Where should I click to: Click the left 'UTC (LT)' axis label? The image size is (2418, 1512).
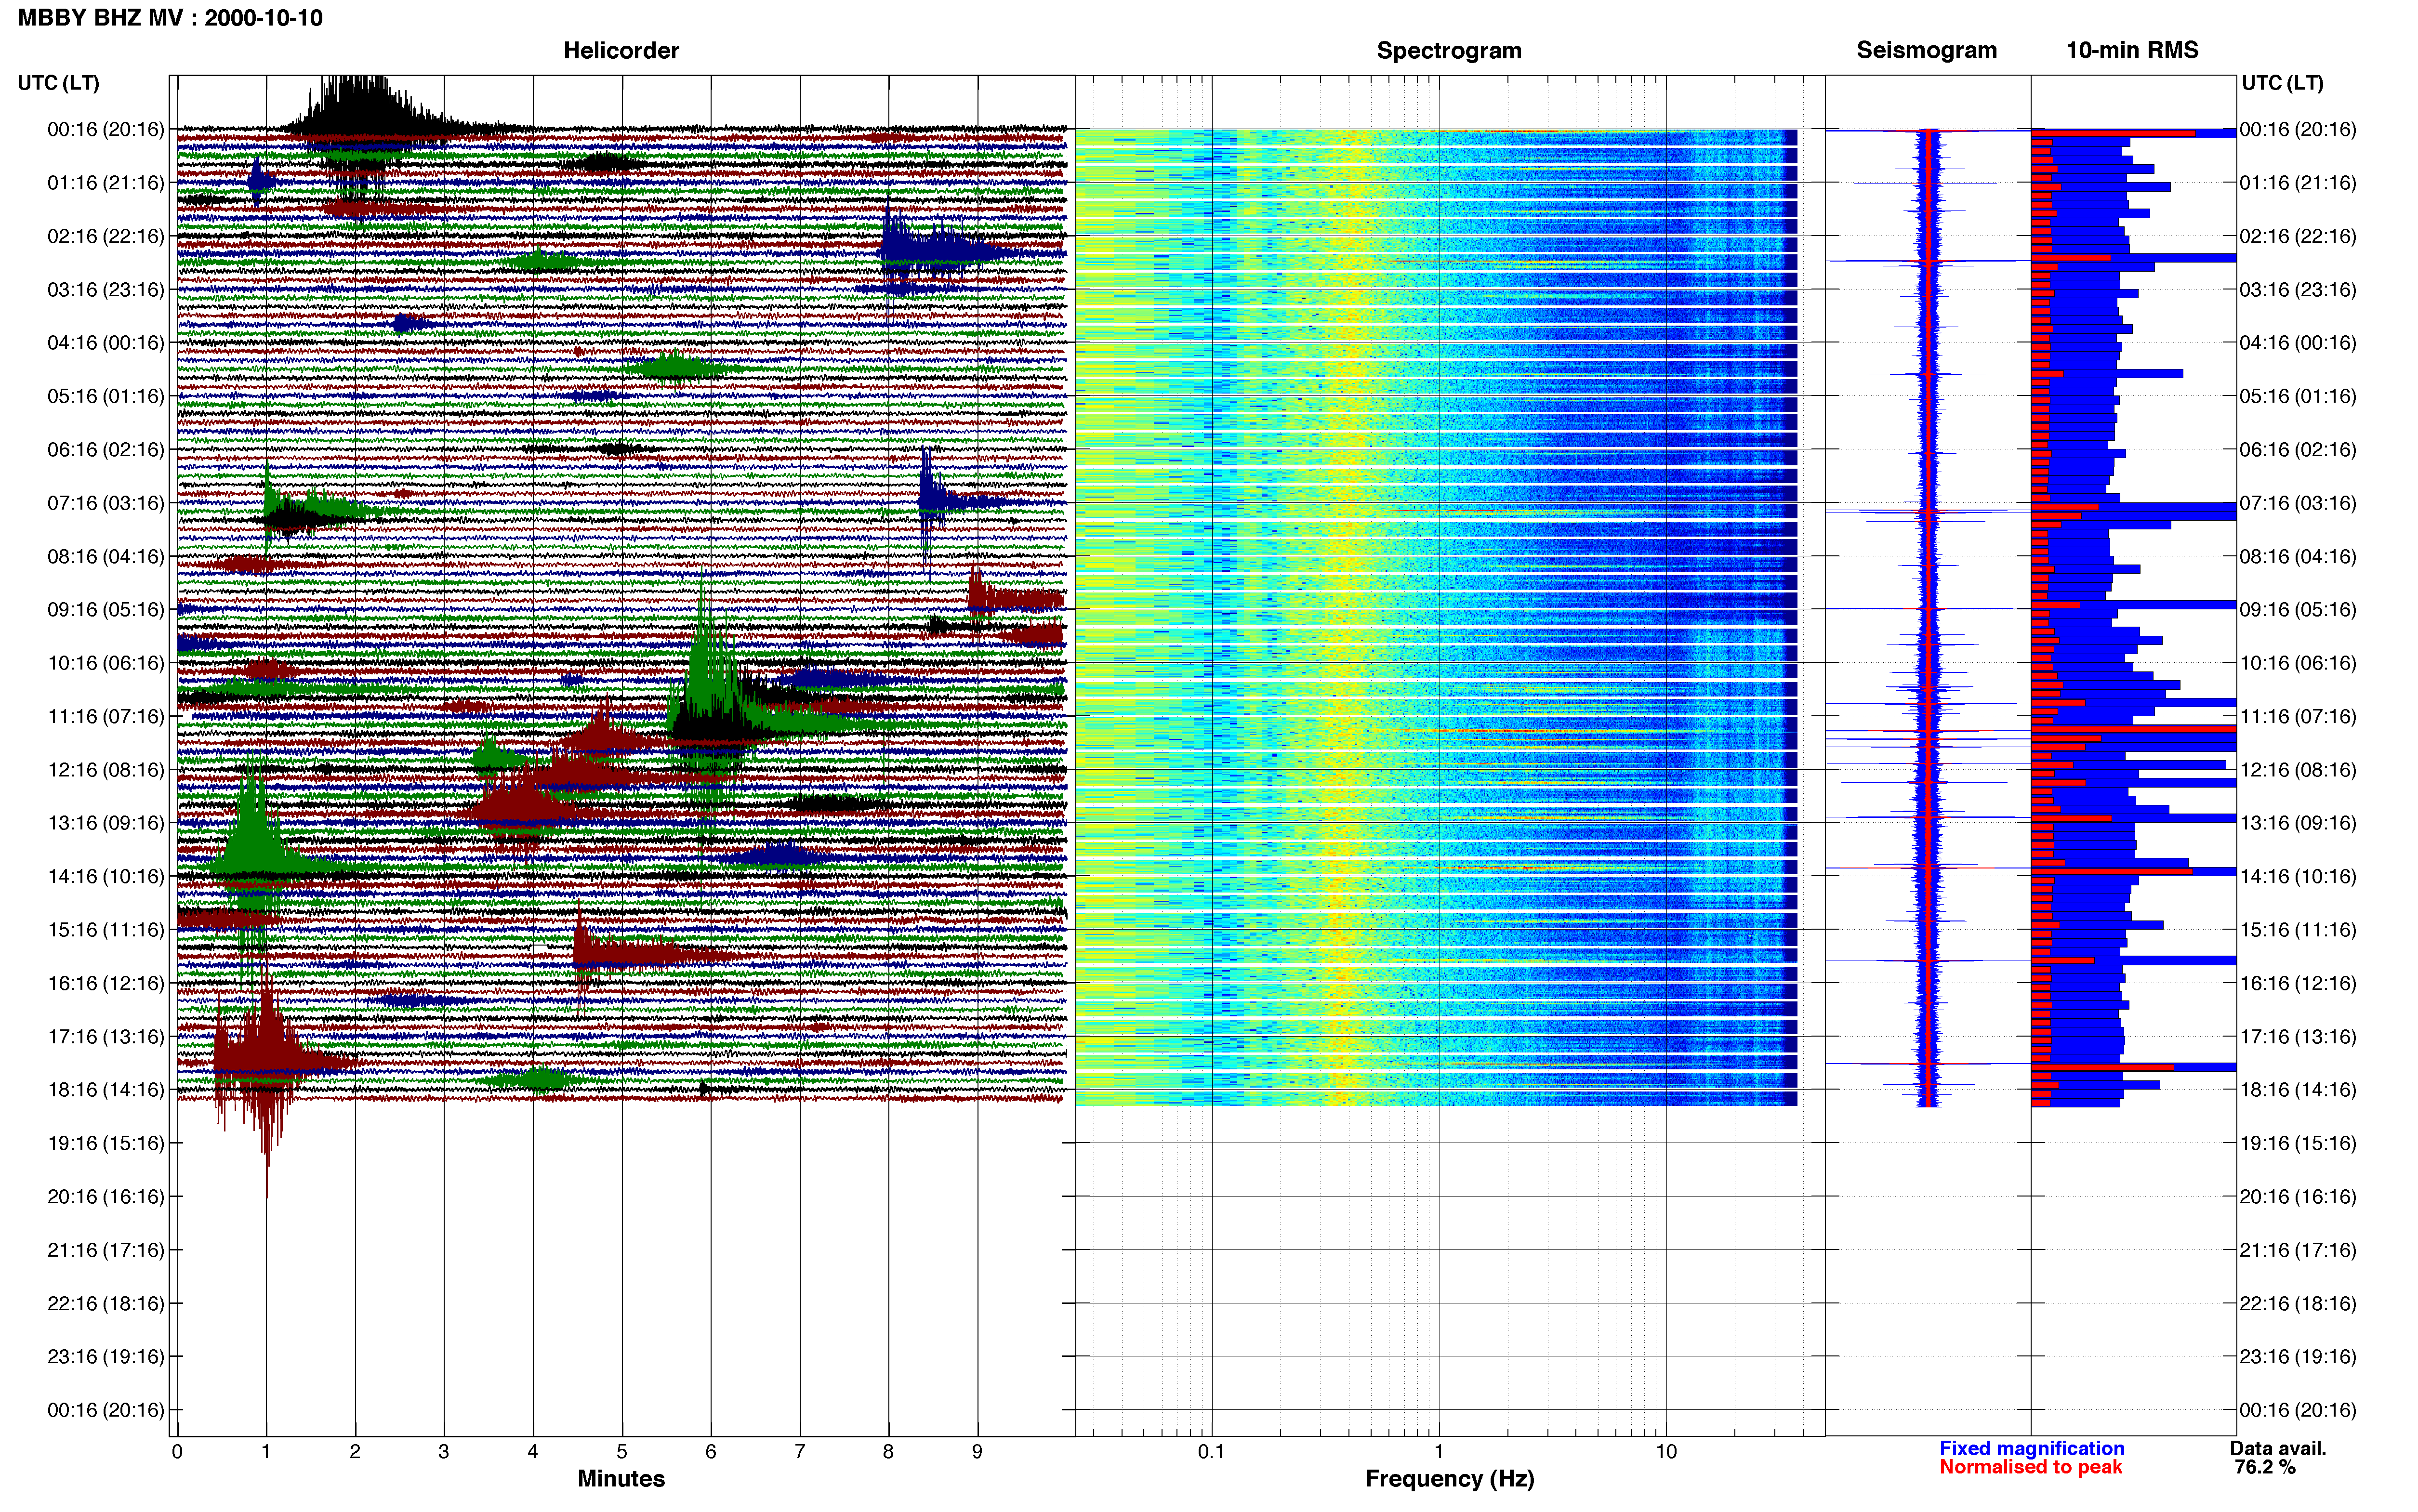(58, 83)
